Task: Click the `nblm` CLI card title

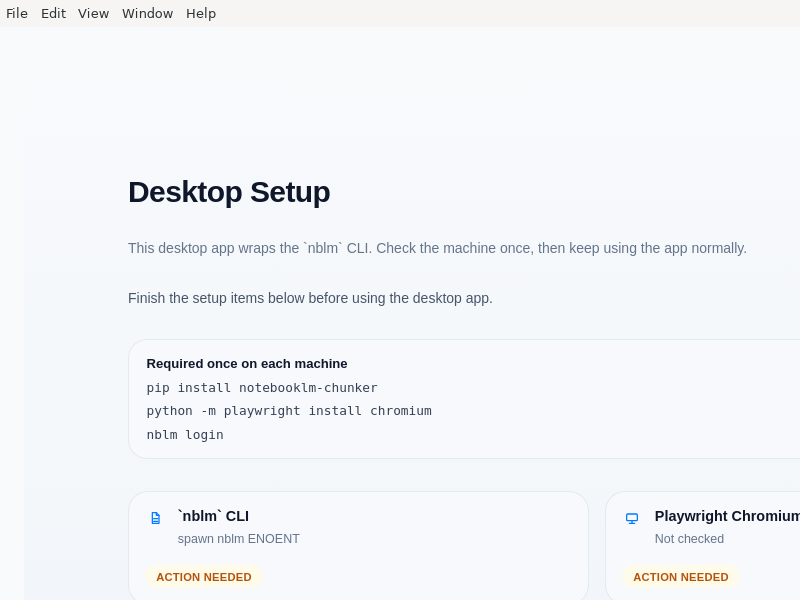Action: [213, 516]
